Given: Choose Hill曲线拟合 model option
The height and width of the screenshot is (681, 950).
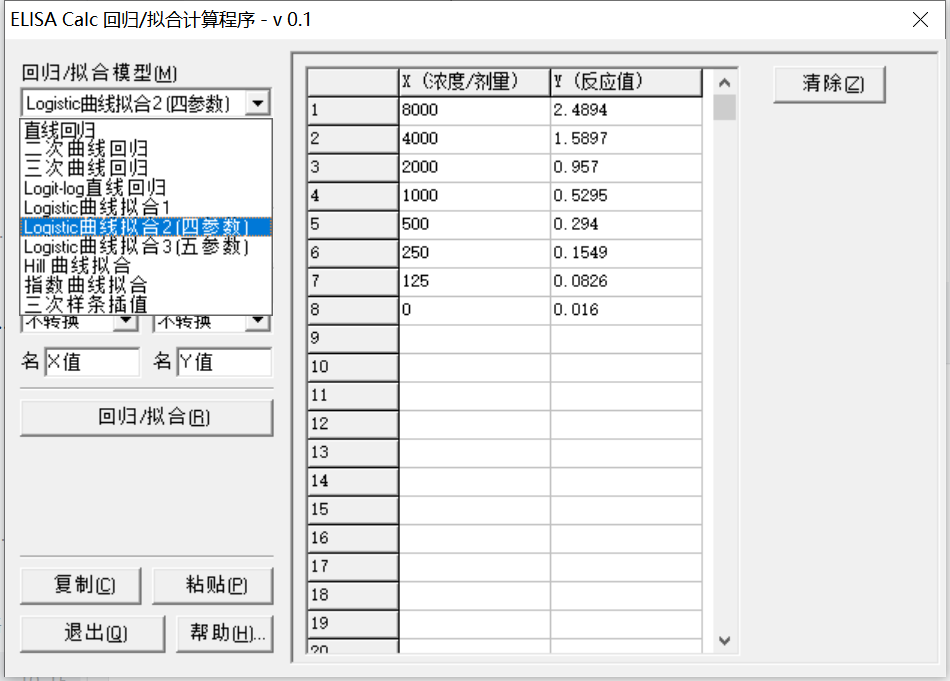Looking at the screenshot, I should click(146, 265).
